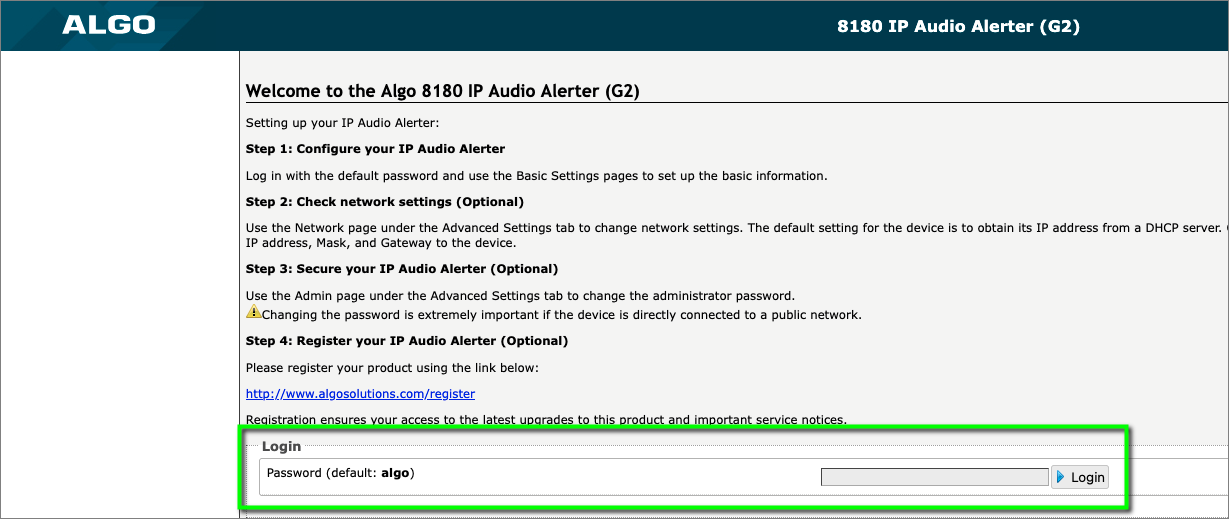Click the 'Changing the password is extremely important' note

tap(561, 314)
